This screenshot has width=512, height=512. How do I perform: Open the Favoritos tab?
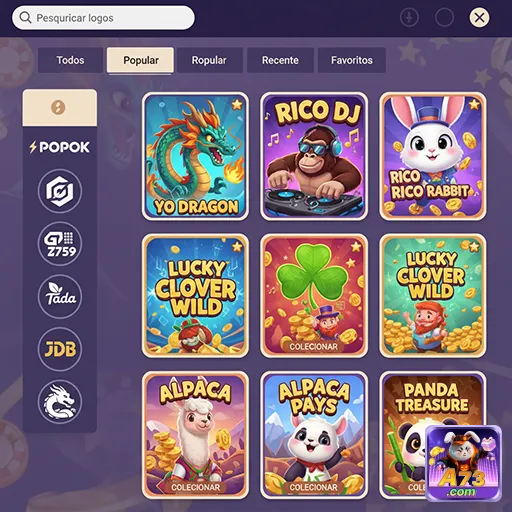point(352,60)
